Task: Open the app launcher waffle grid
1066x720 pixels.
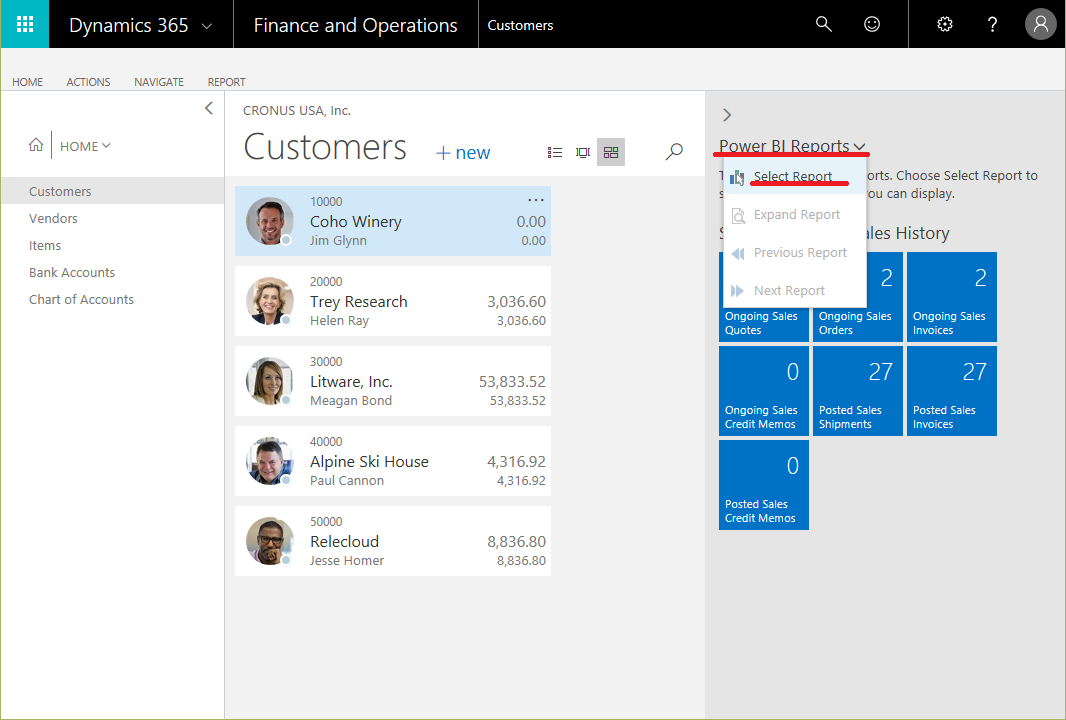Action: click(x=25, y=24)
